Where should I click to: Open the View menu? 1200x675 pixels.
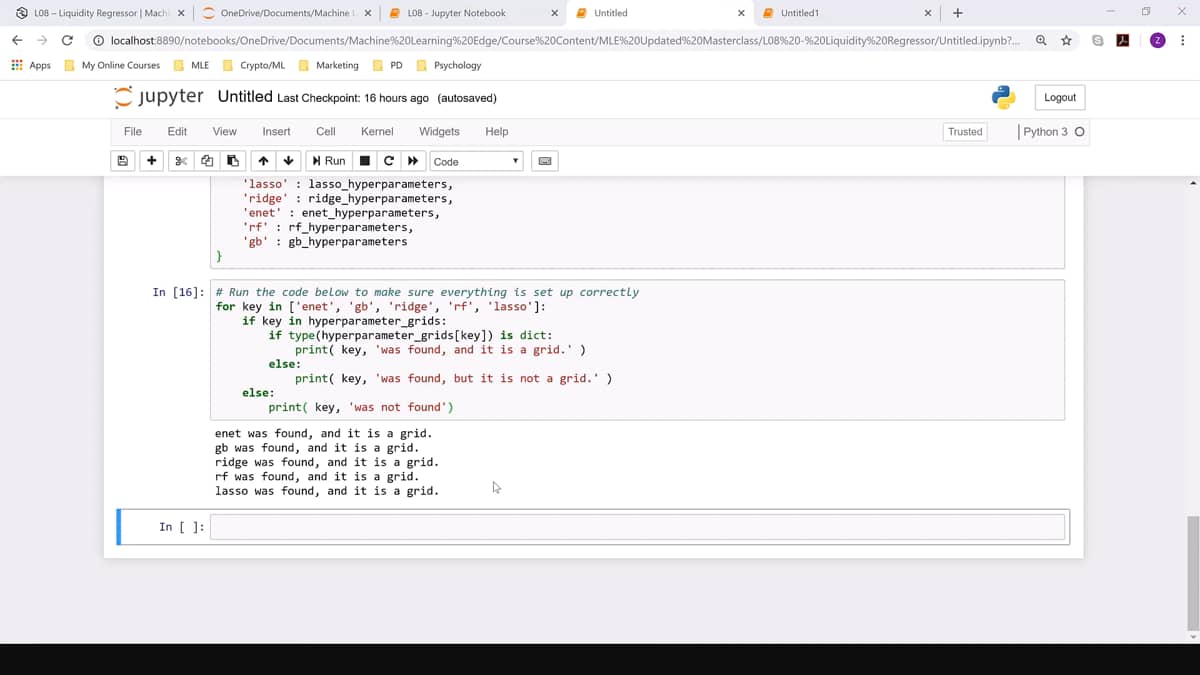click(x=225, y=131)
